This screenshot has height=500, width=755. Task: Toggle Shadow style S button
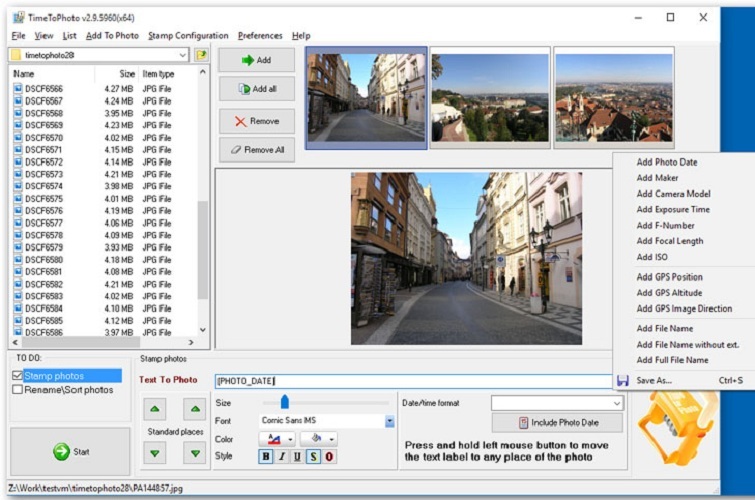tap(313, 457)
